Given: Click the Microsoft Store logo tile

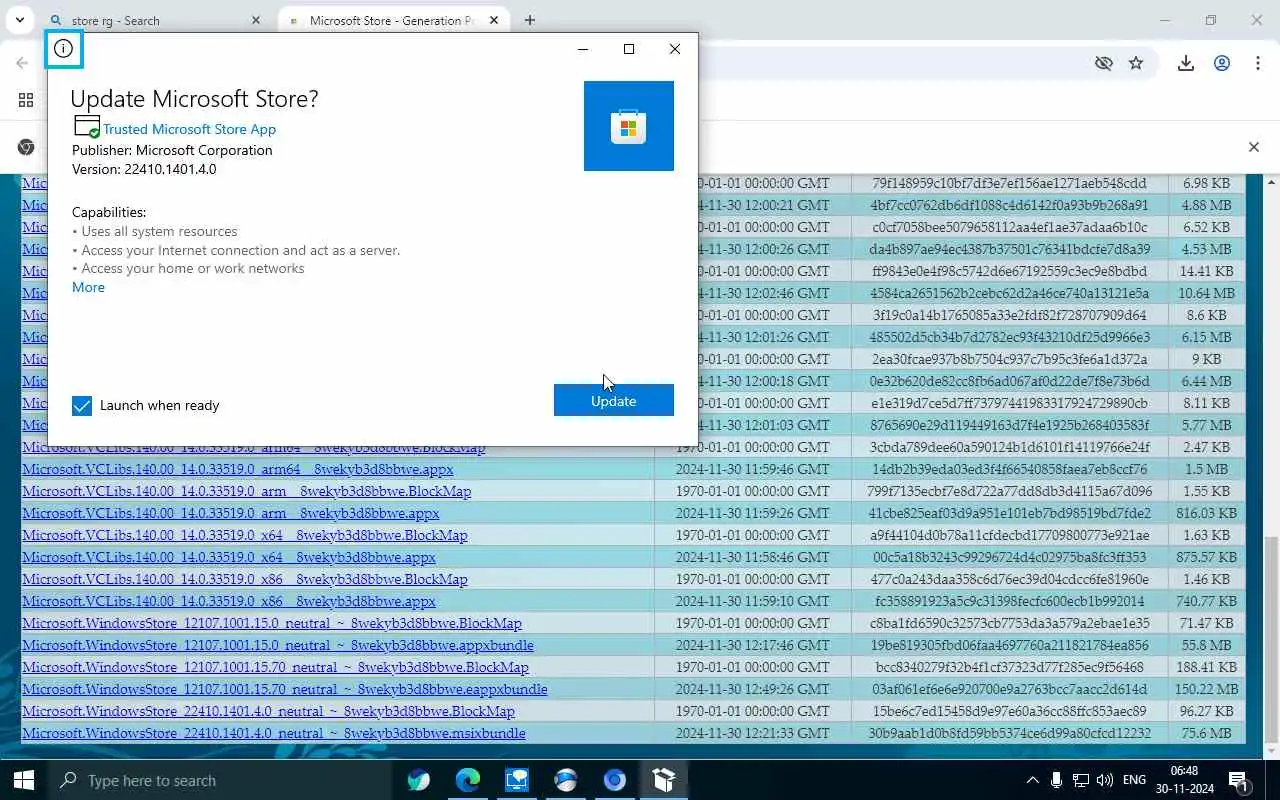Looking at the screenshot, I should [629, 126].
